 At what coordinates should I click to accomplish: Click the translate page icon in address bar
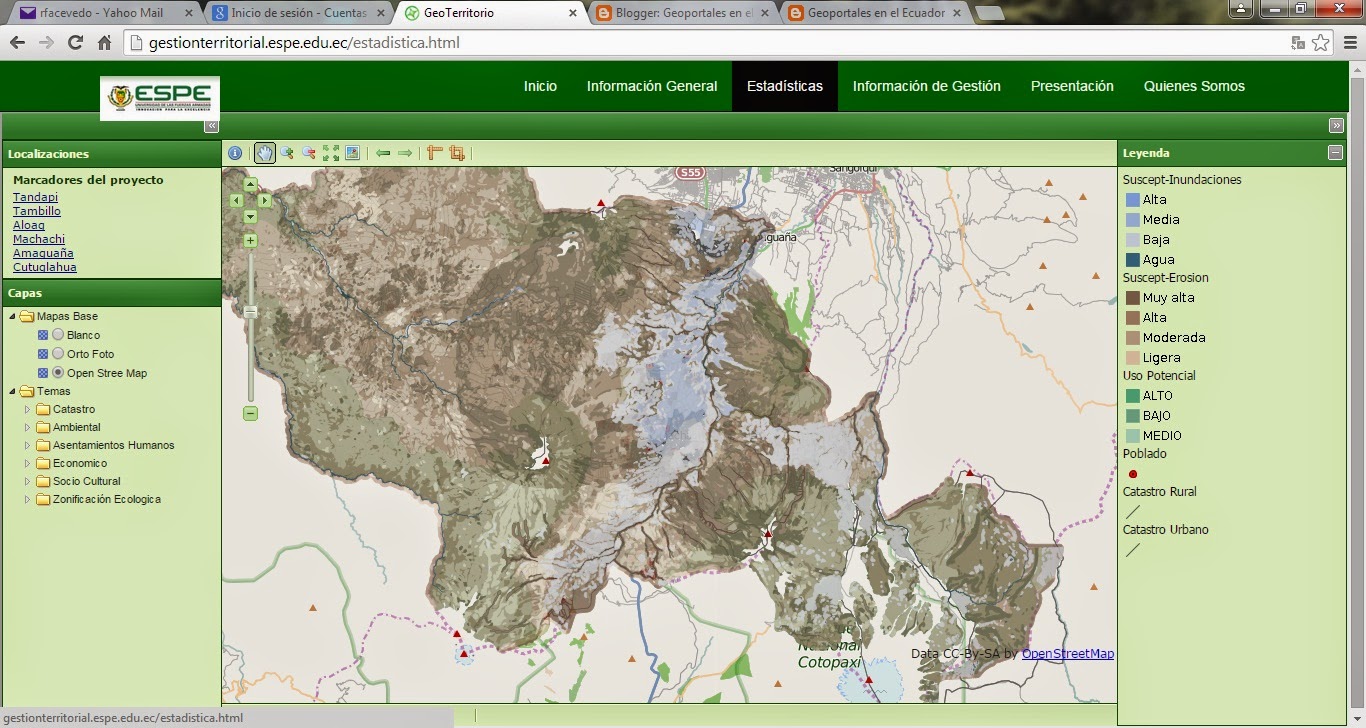1298,43
